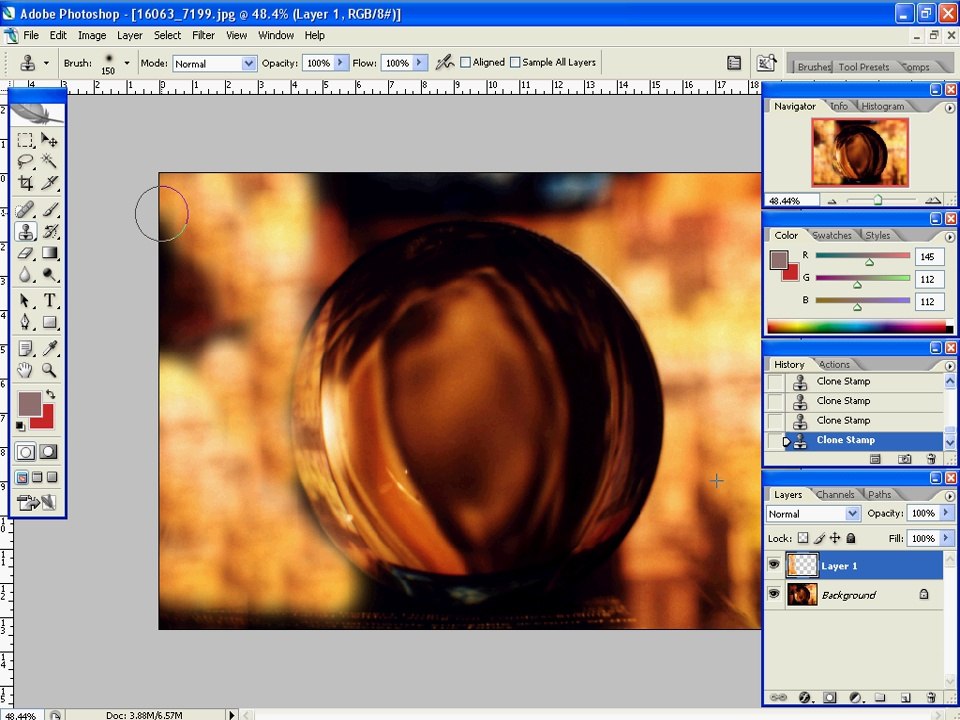Select the Crop tool
The height and width of the screenshot is (720, 960).
(25, 182)
